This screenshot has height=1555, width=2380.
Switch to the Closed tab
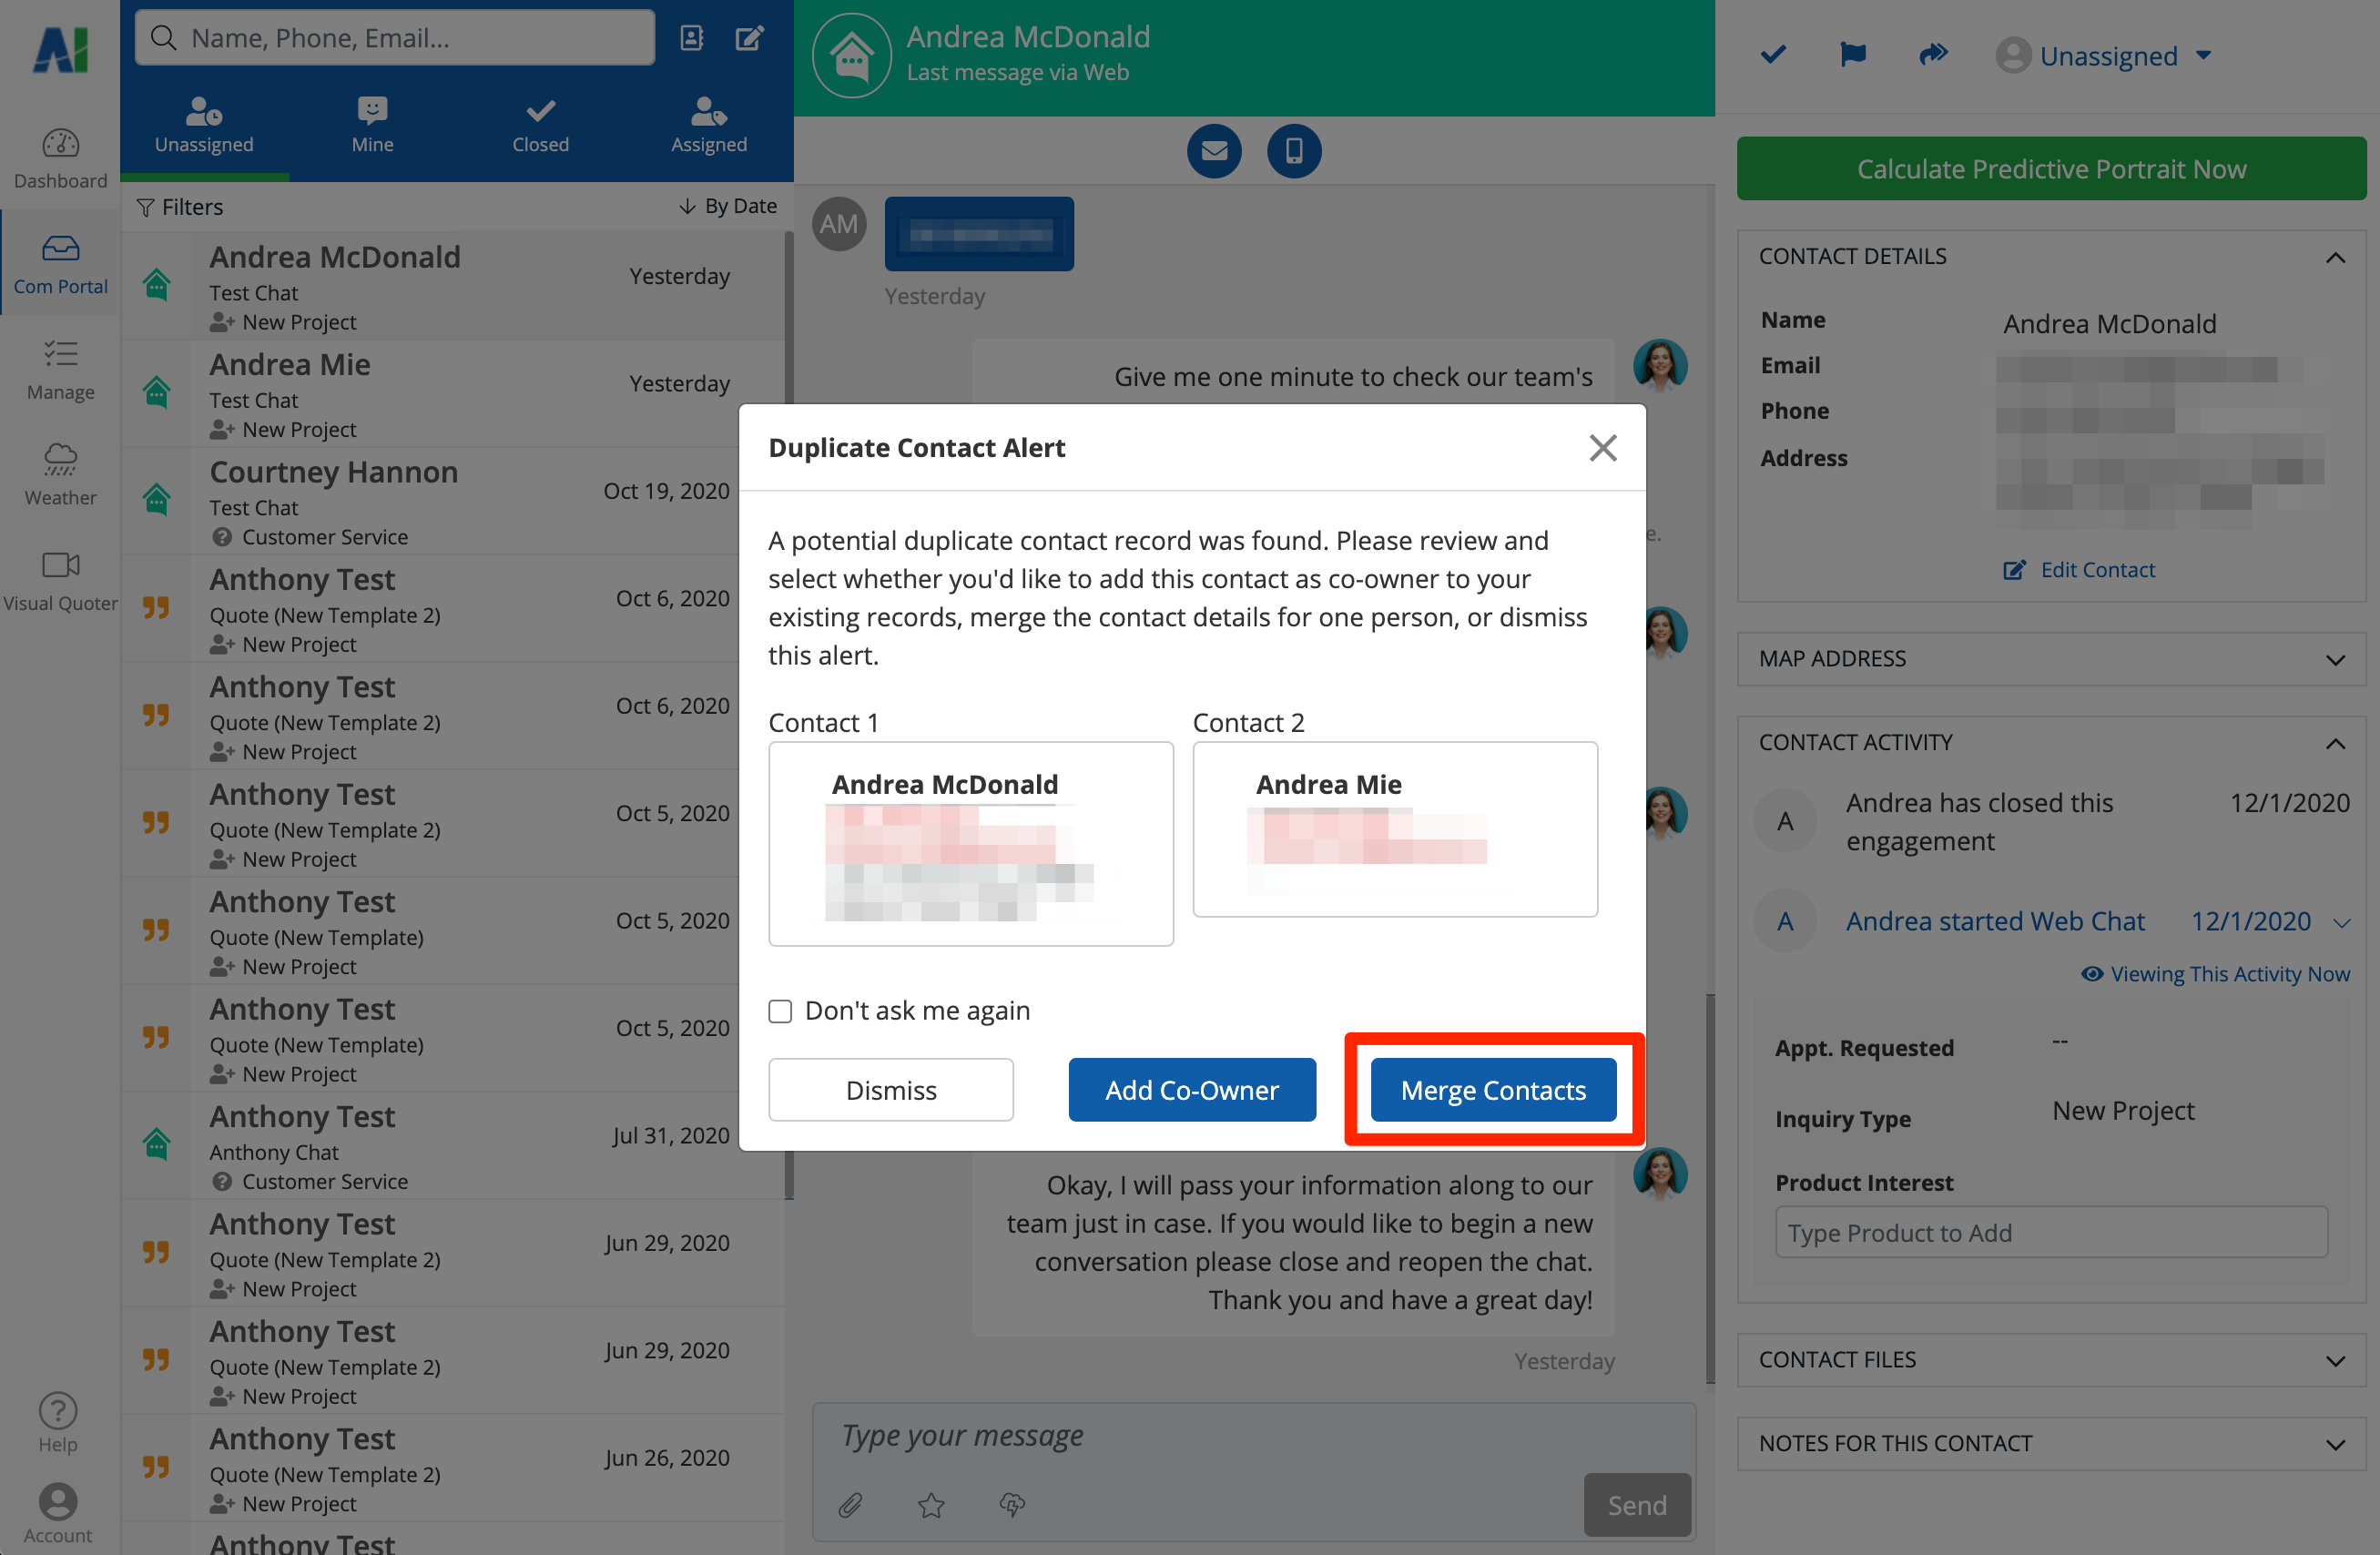540,125
